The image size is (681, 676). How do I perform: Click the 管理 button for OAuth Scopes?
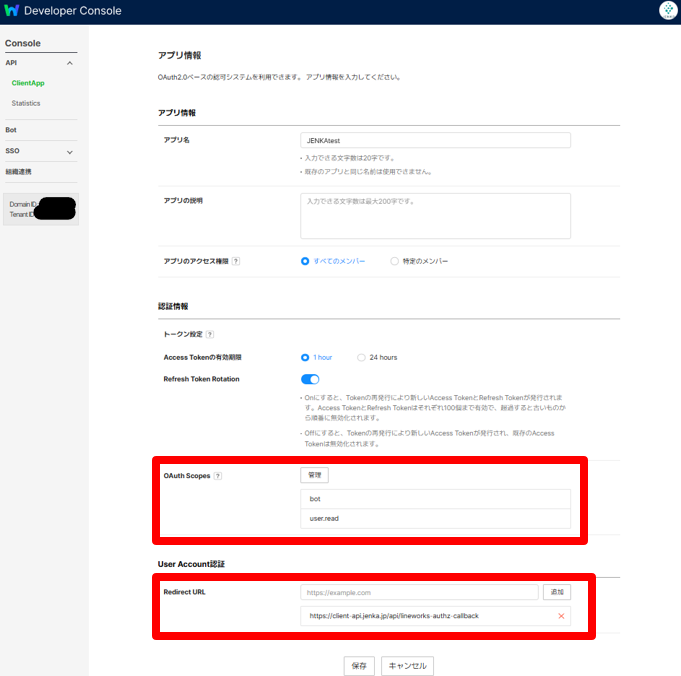pos(314,475)
